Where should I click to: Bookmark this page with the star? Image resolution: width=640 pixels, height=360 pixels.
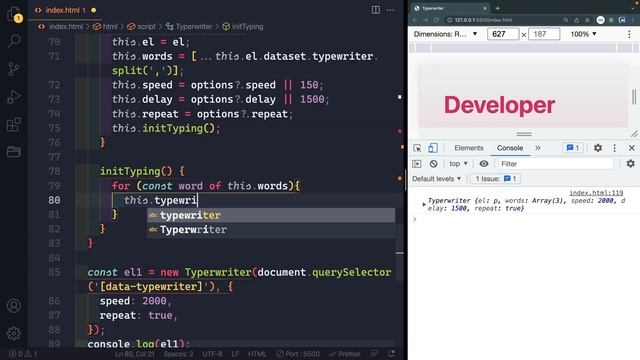pyautogui.click(x=587, y=20)
